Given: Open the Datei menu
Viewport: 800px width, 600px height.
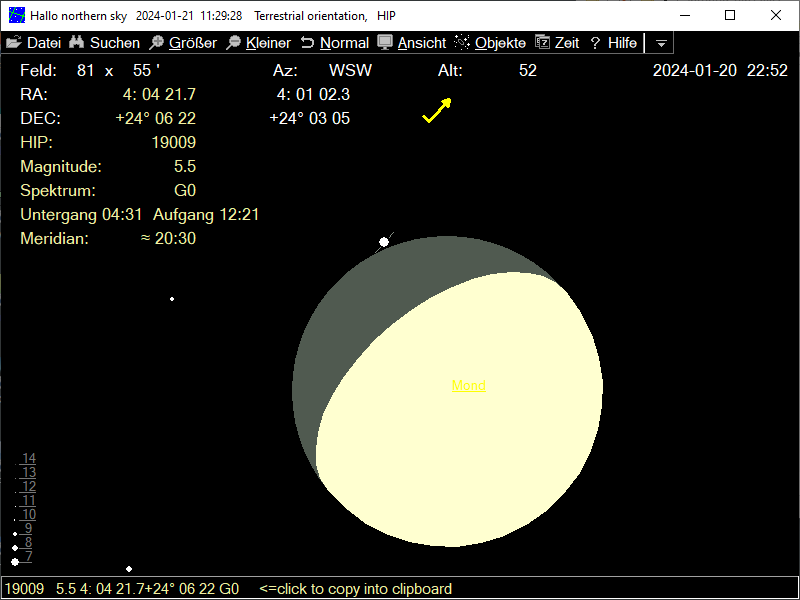Looking at the screenshot, I should (x=34, y=43).
